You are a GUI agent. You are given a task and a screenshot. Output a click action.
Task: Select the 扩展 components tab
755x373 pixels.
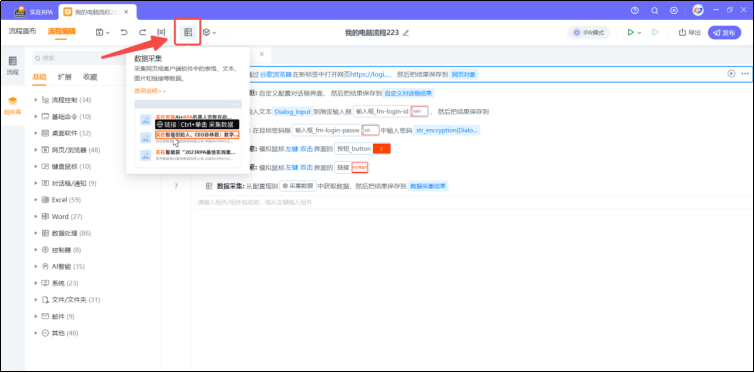65,77
